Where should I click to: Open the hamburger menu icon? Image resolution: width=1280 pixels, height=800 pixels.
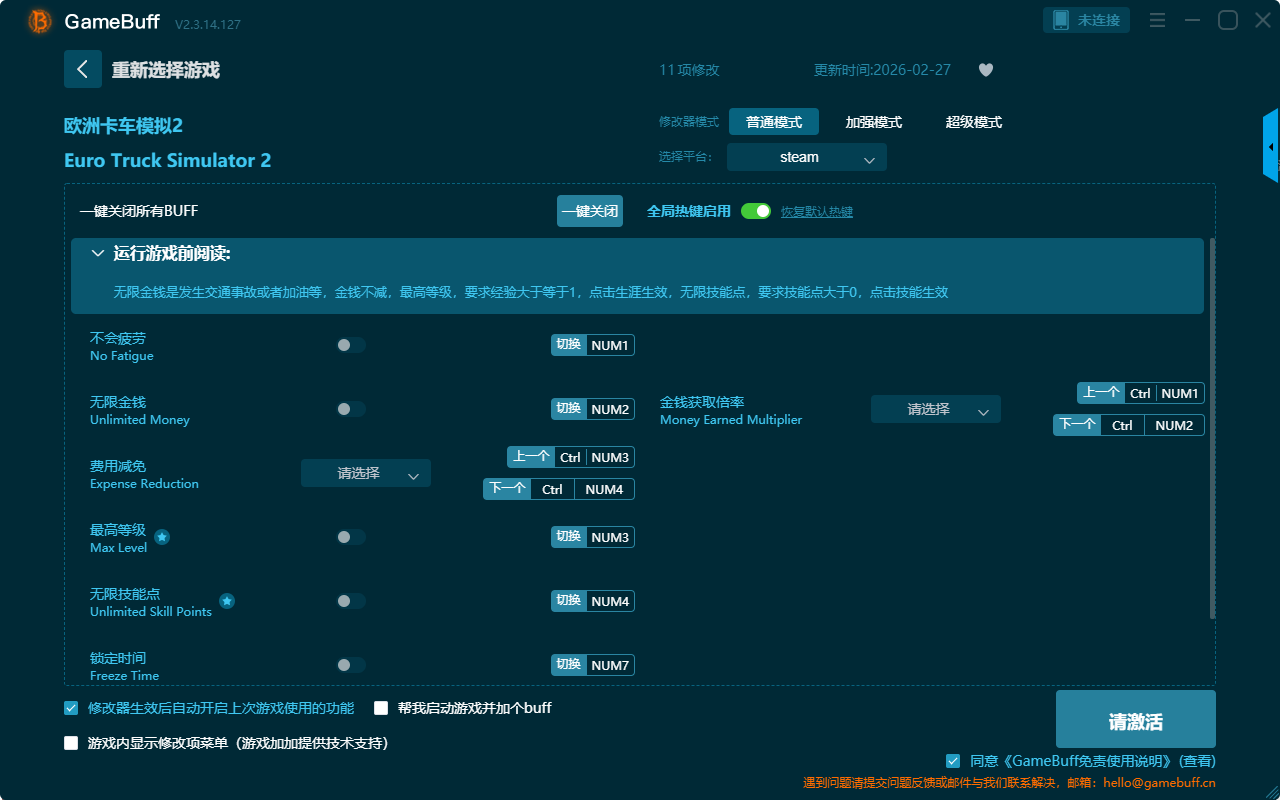coord(1157,20)
